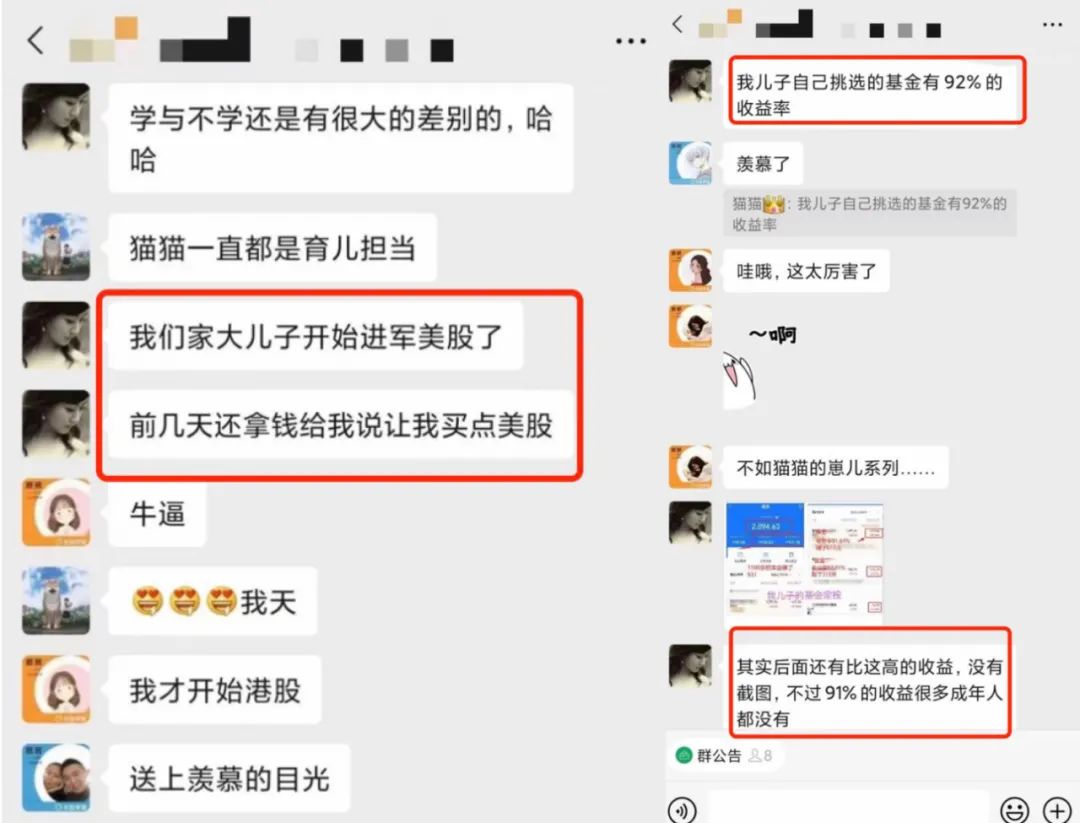
Task: Open the shared fund screenshot thumbnails
Action: pos(804,559)
